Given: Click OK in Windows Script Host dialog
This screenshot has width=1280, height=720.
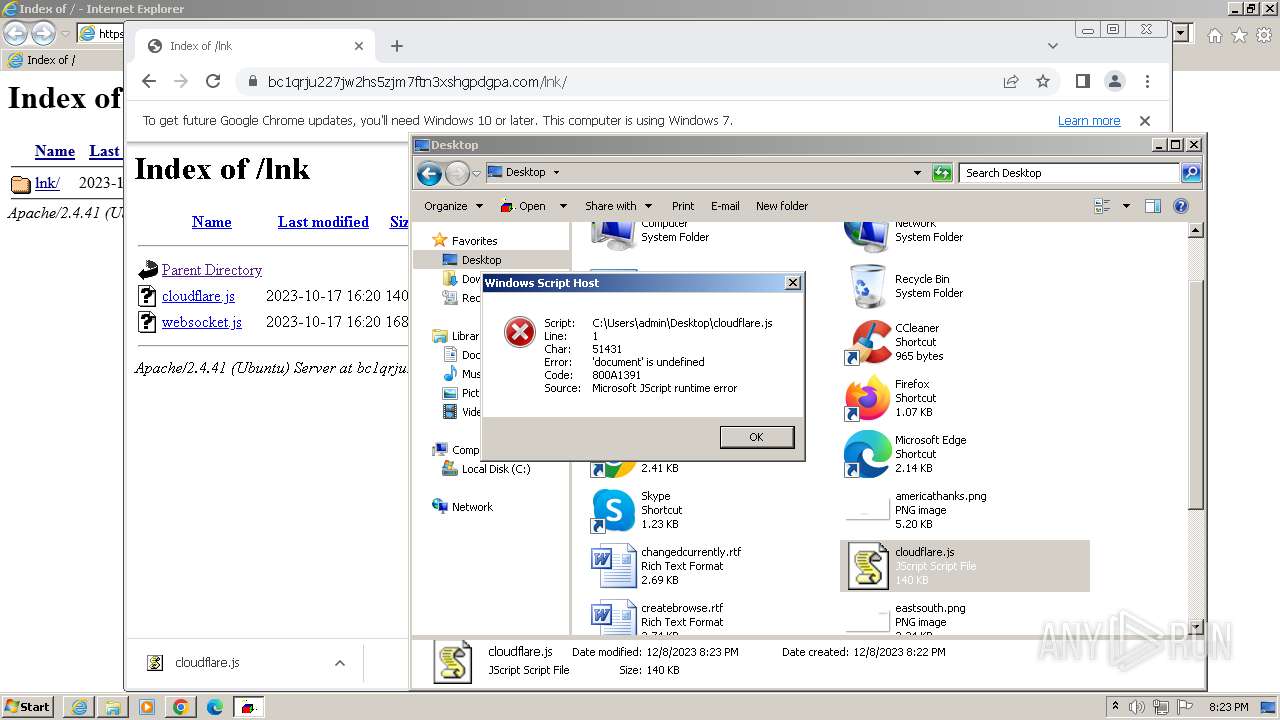Looking at the screenshot, I should click(x=756, y=437).
